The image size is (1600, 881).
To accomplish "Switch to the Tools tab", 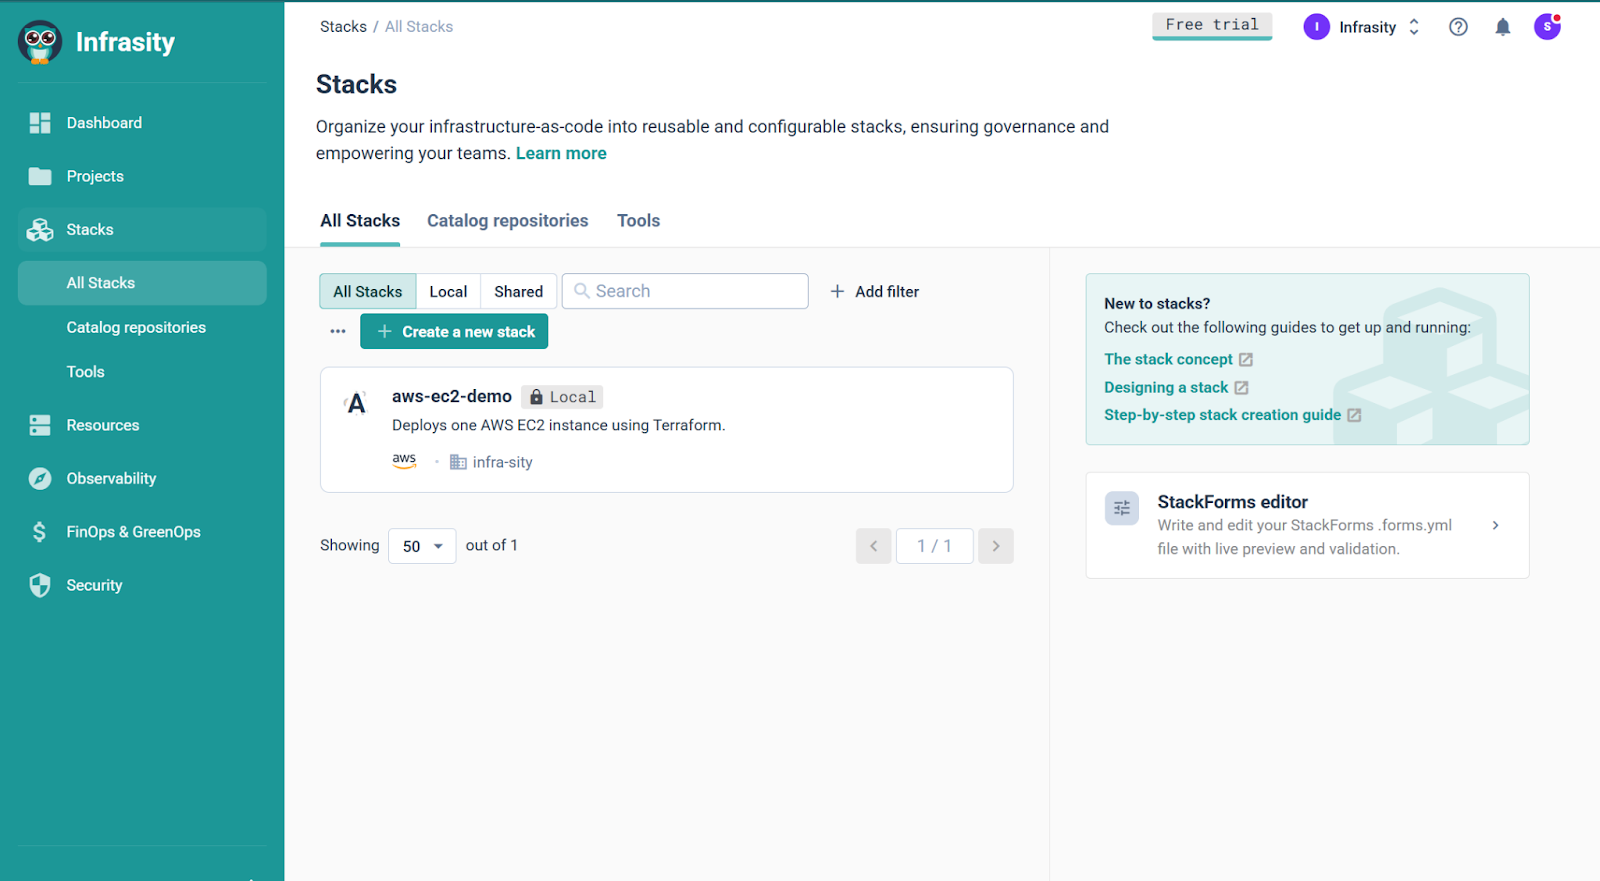I will (x=638, y=221).
